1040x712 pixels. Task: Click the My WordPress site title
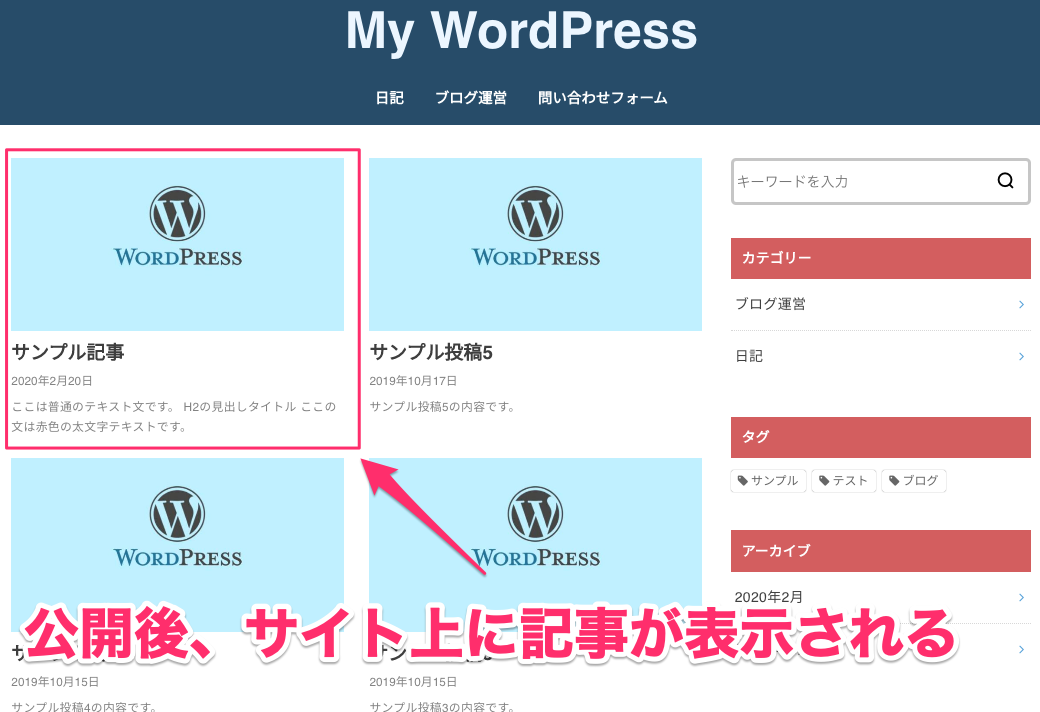pyautogui.click(x=521, y=31)
